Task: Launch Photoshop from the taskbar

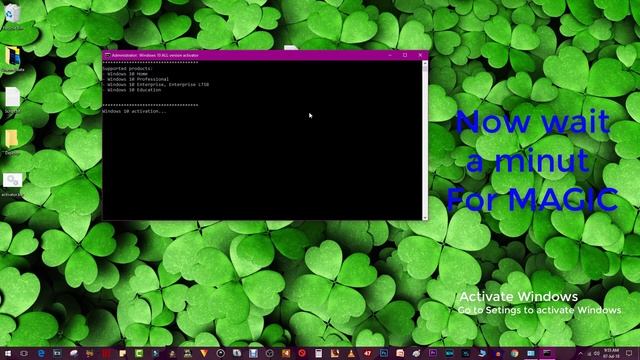Action: coord(384,353)
